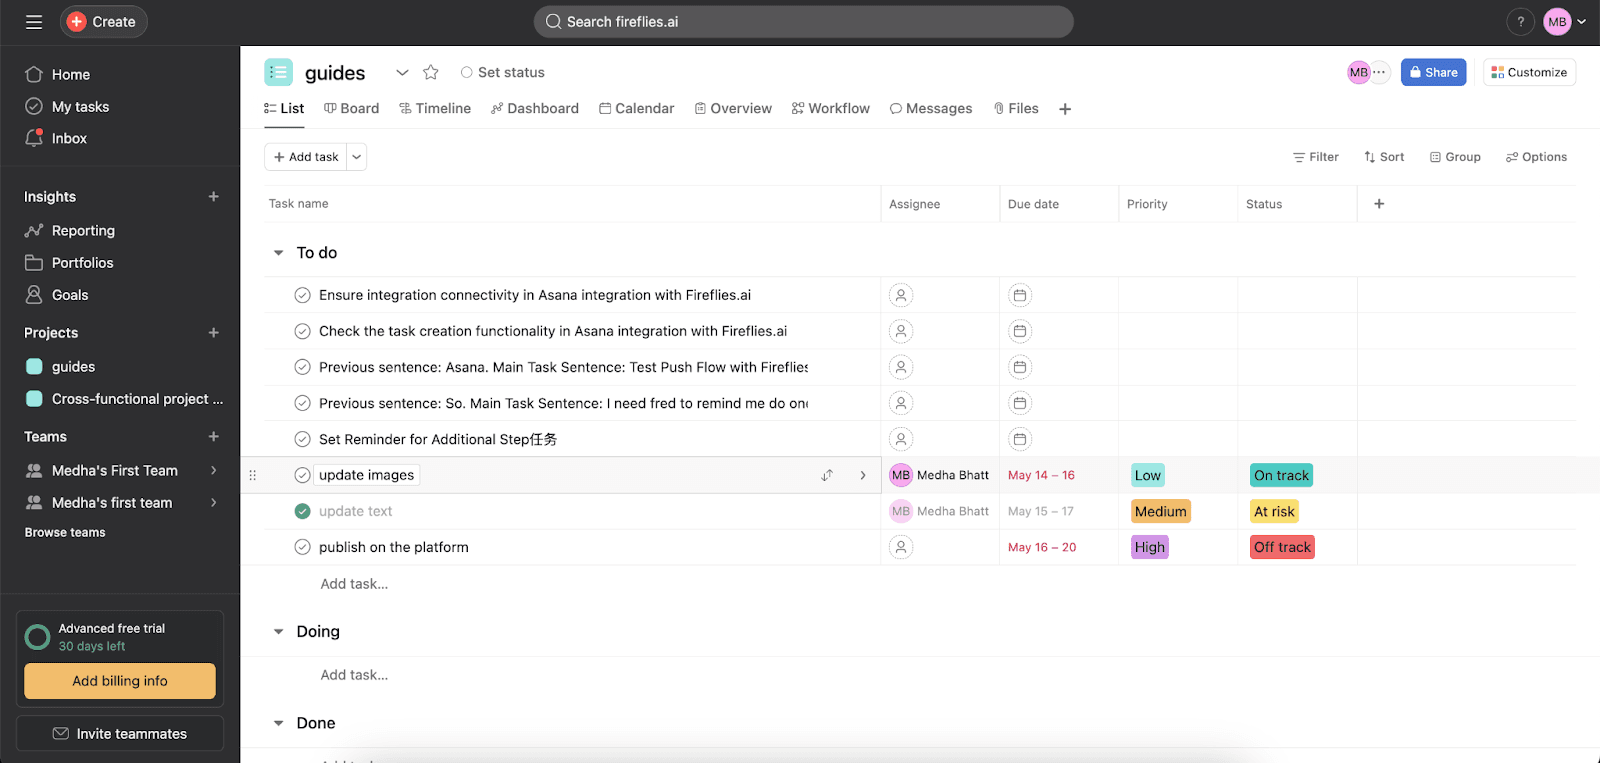Click Add billing info button
Image resolution: width=1600 pixels, height=763 pixels.
(x=120, y=681)
